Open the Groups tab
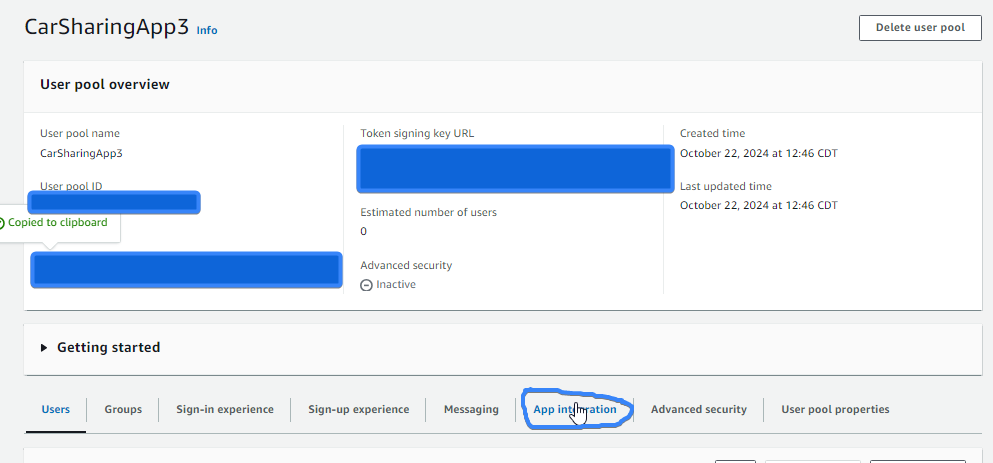This screenshot has width=993, height=463. click(123, 409)
